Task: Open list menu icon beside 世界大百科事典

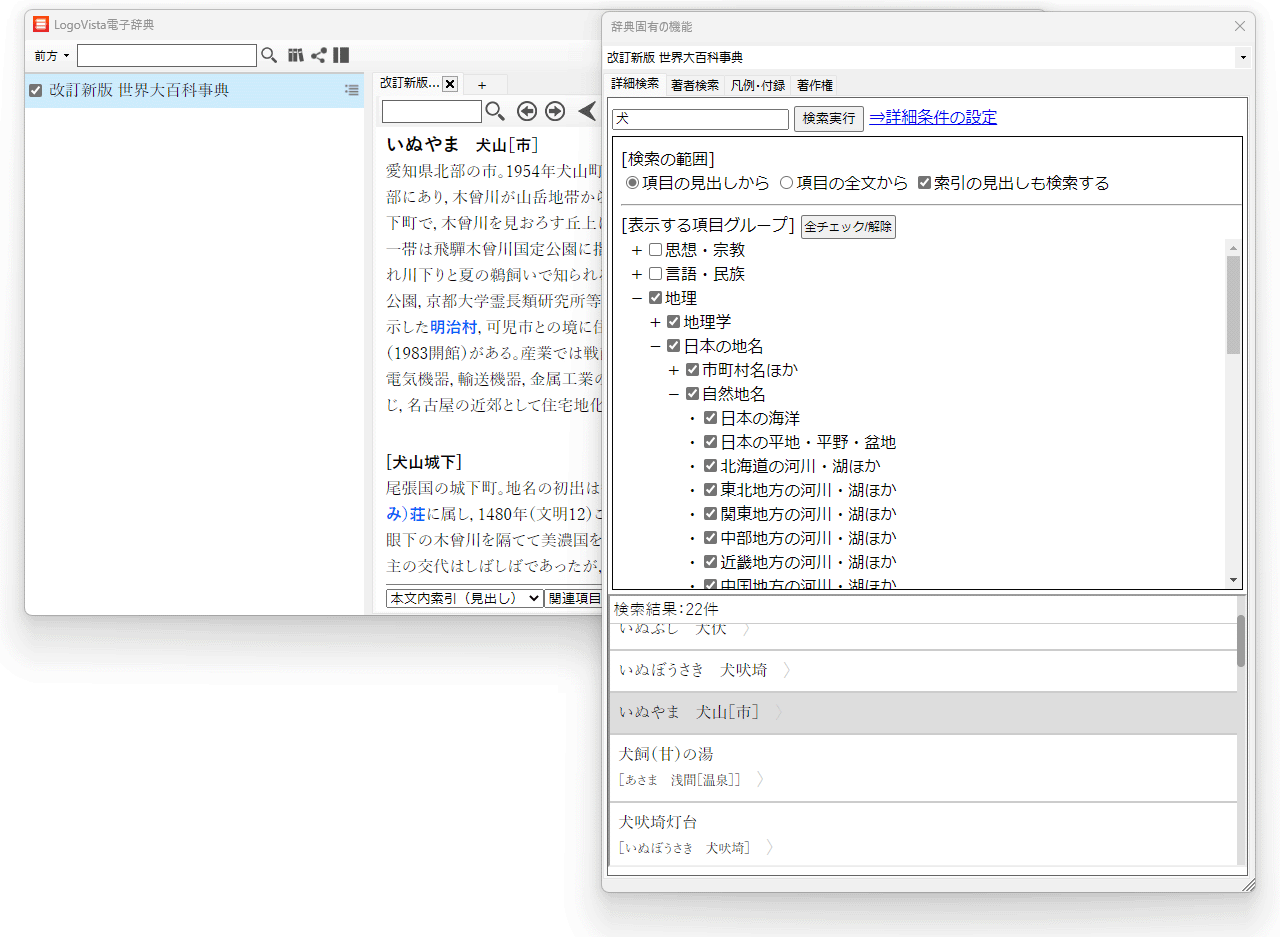Action: [351, 90]
